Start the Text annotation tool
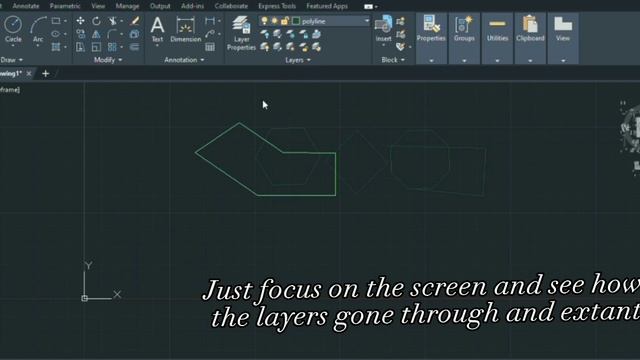 click(x=157, y=29)
